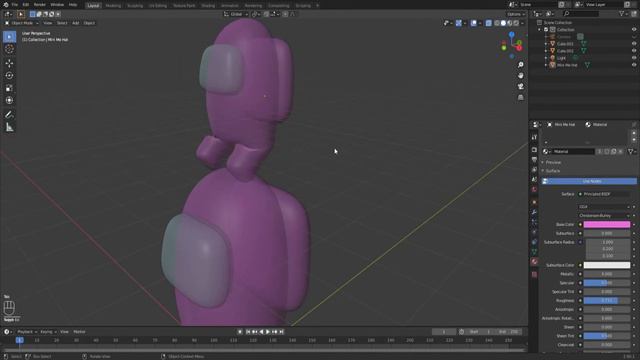Click the material name input field
This screenshot has width=640, height=360.
[x=573, y=151]
